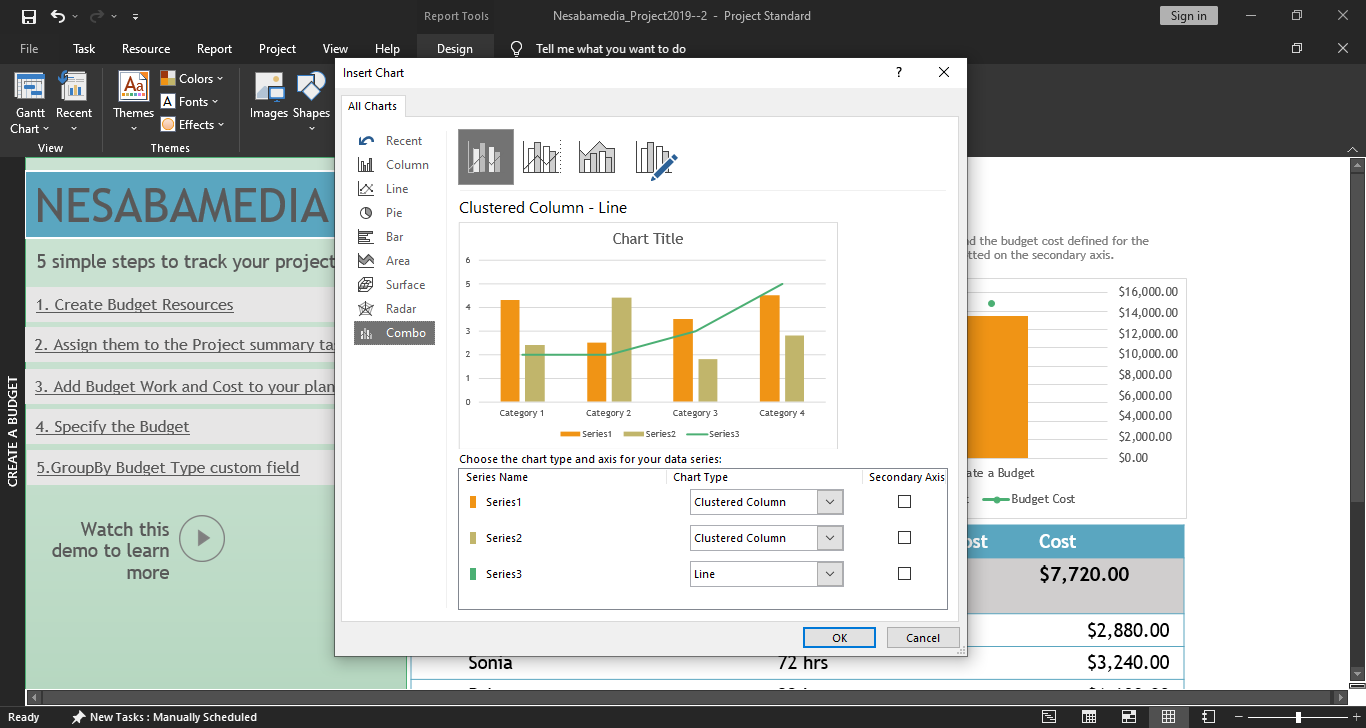Screen dimensions: 1366x728
Task: Expand Series1 chart type dropdown
Action: [830, 502]
